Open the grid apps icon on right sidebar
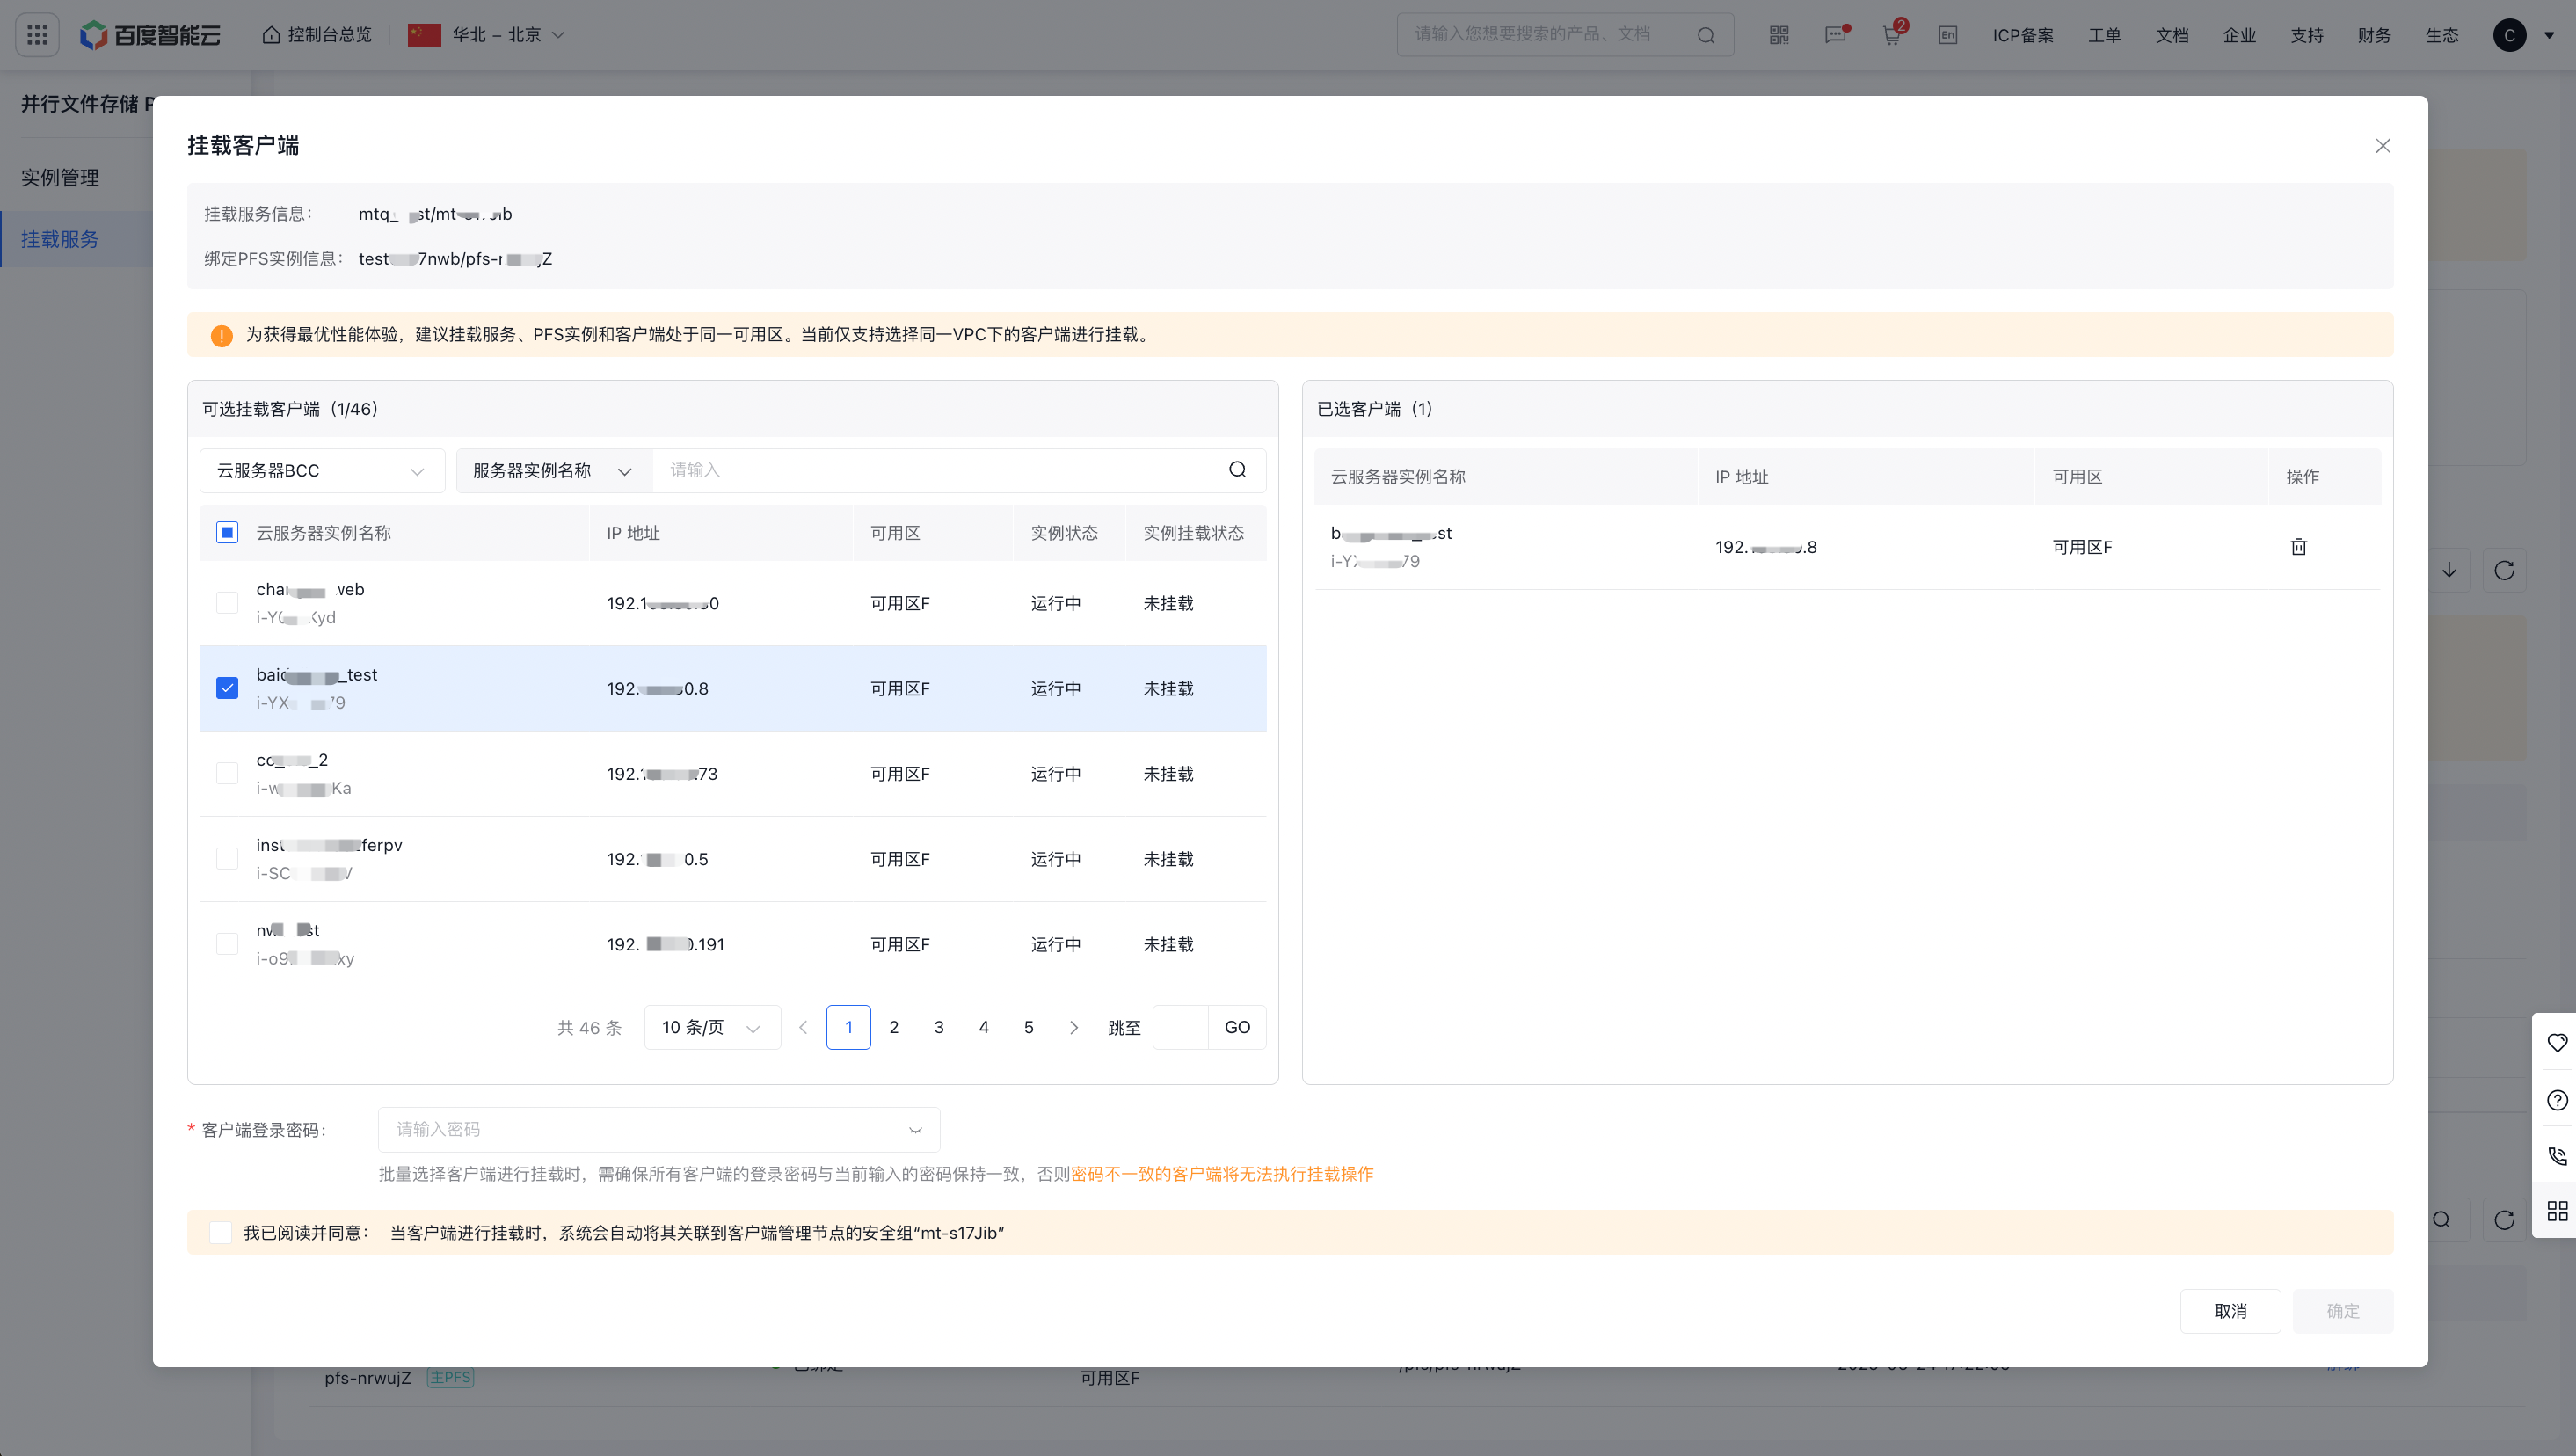The image size is (2576, 1456). click(x=2558, y=1211)
